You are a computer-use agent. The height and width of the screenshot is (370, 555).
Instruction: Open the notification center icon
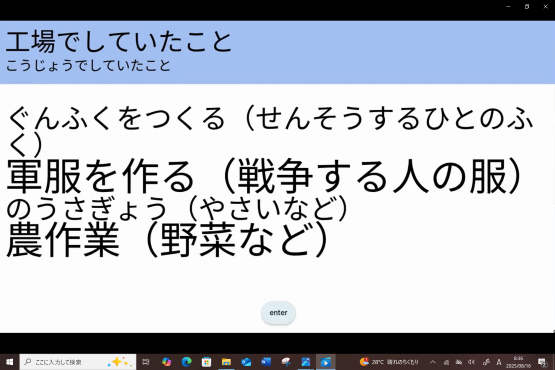pos(542,362)
